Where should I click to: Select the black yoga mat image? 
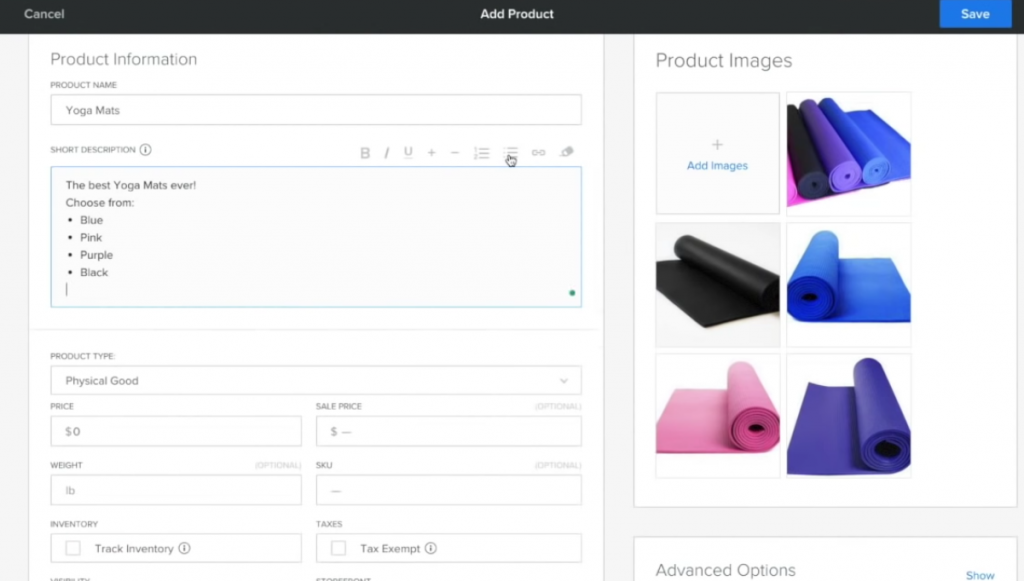[718, 285]
